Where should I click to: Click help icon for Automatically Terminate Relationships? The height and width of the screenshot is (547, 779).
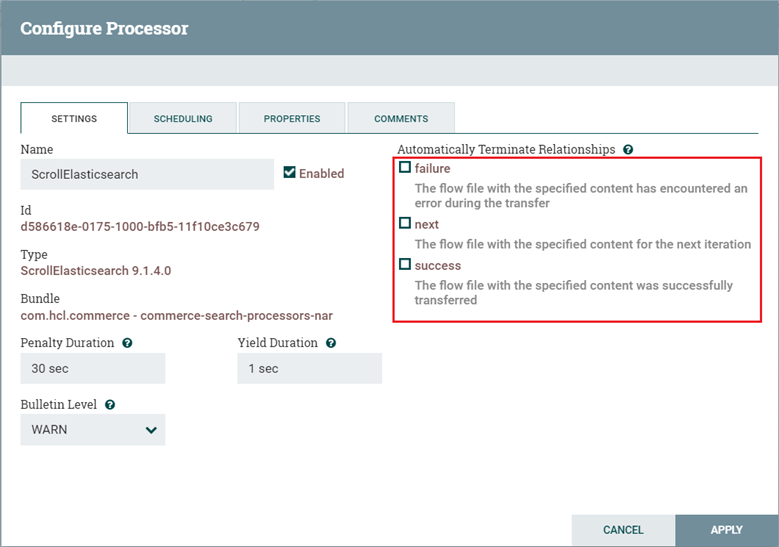pos(628,149)
